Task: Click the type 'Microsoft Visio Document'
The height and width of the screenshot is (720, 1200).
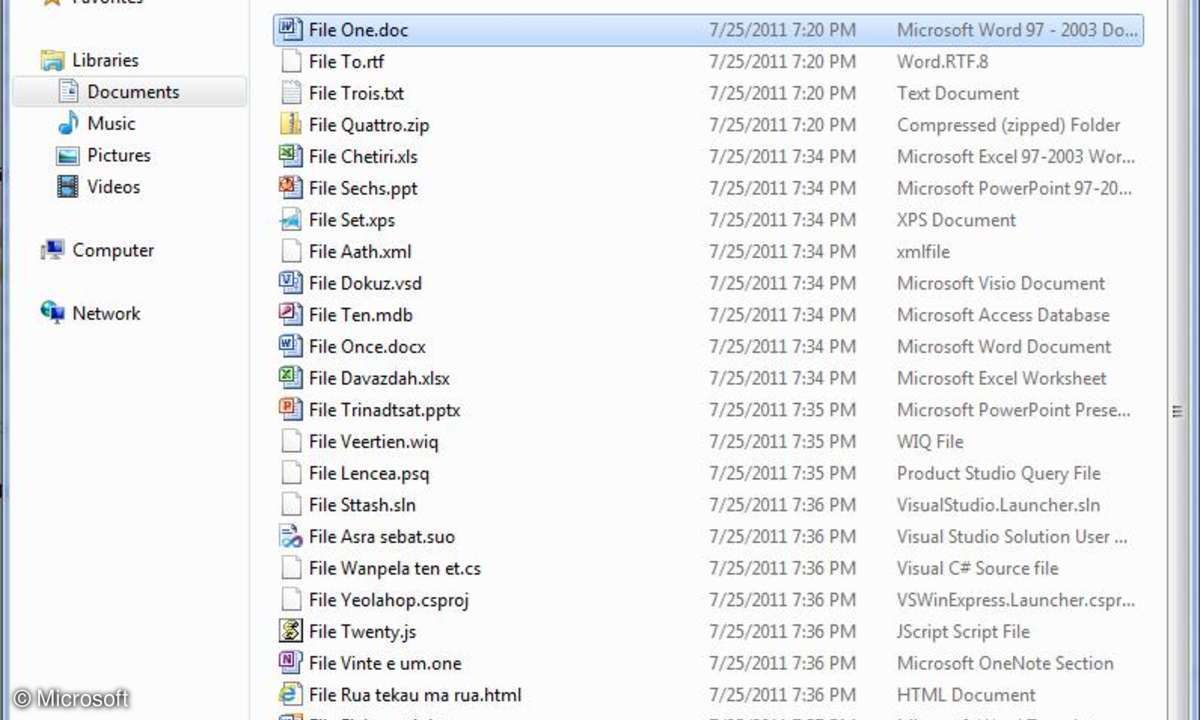Action: click(1001, 283)
